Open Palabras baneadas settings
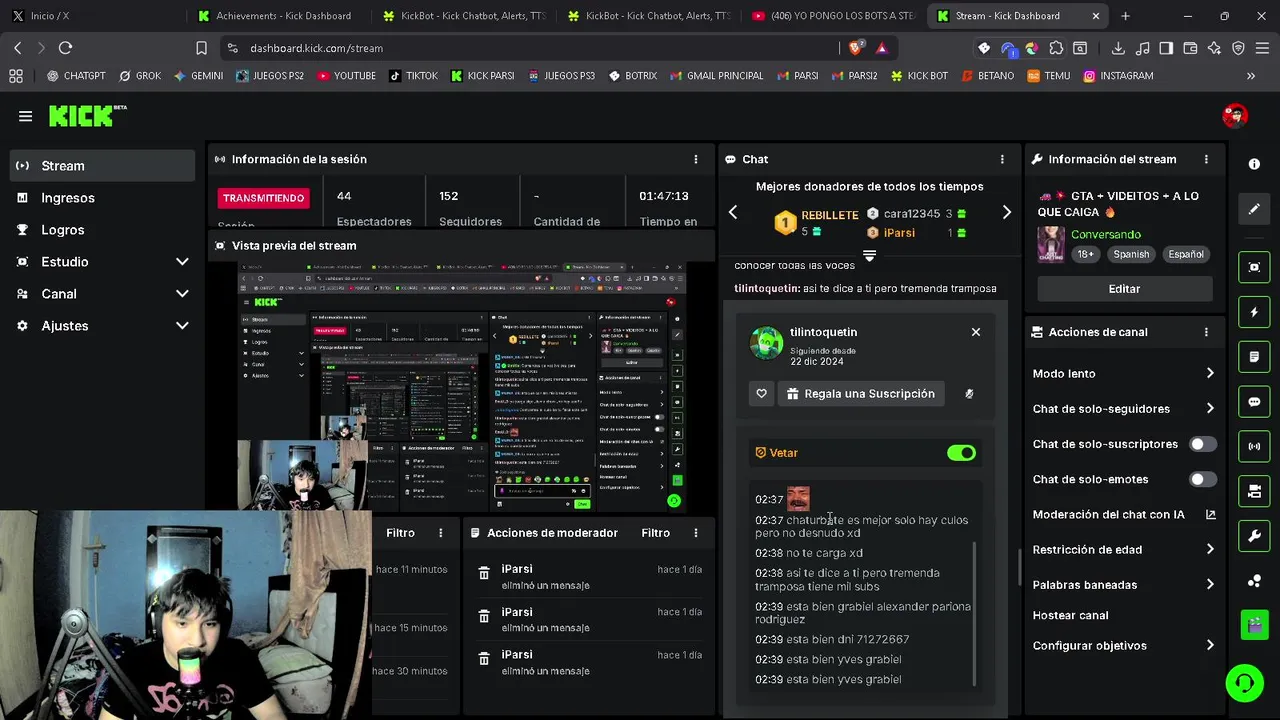Image resolution: width=1280 pixels, height=720 pixels. click(1124, 584)
